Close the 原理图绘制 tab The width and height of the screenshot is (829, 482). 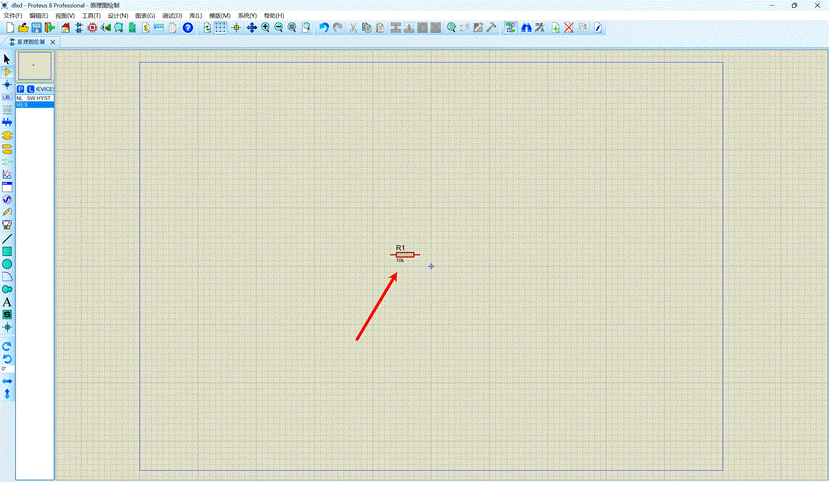coord(52,42)
